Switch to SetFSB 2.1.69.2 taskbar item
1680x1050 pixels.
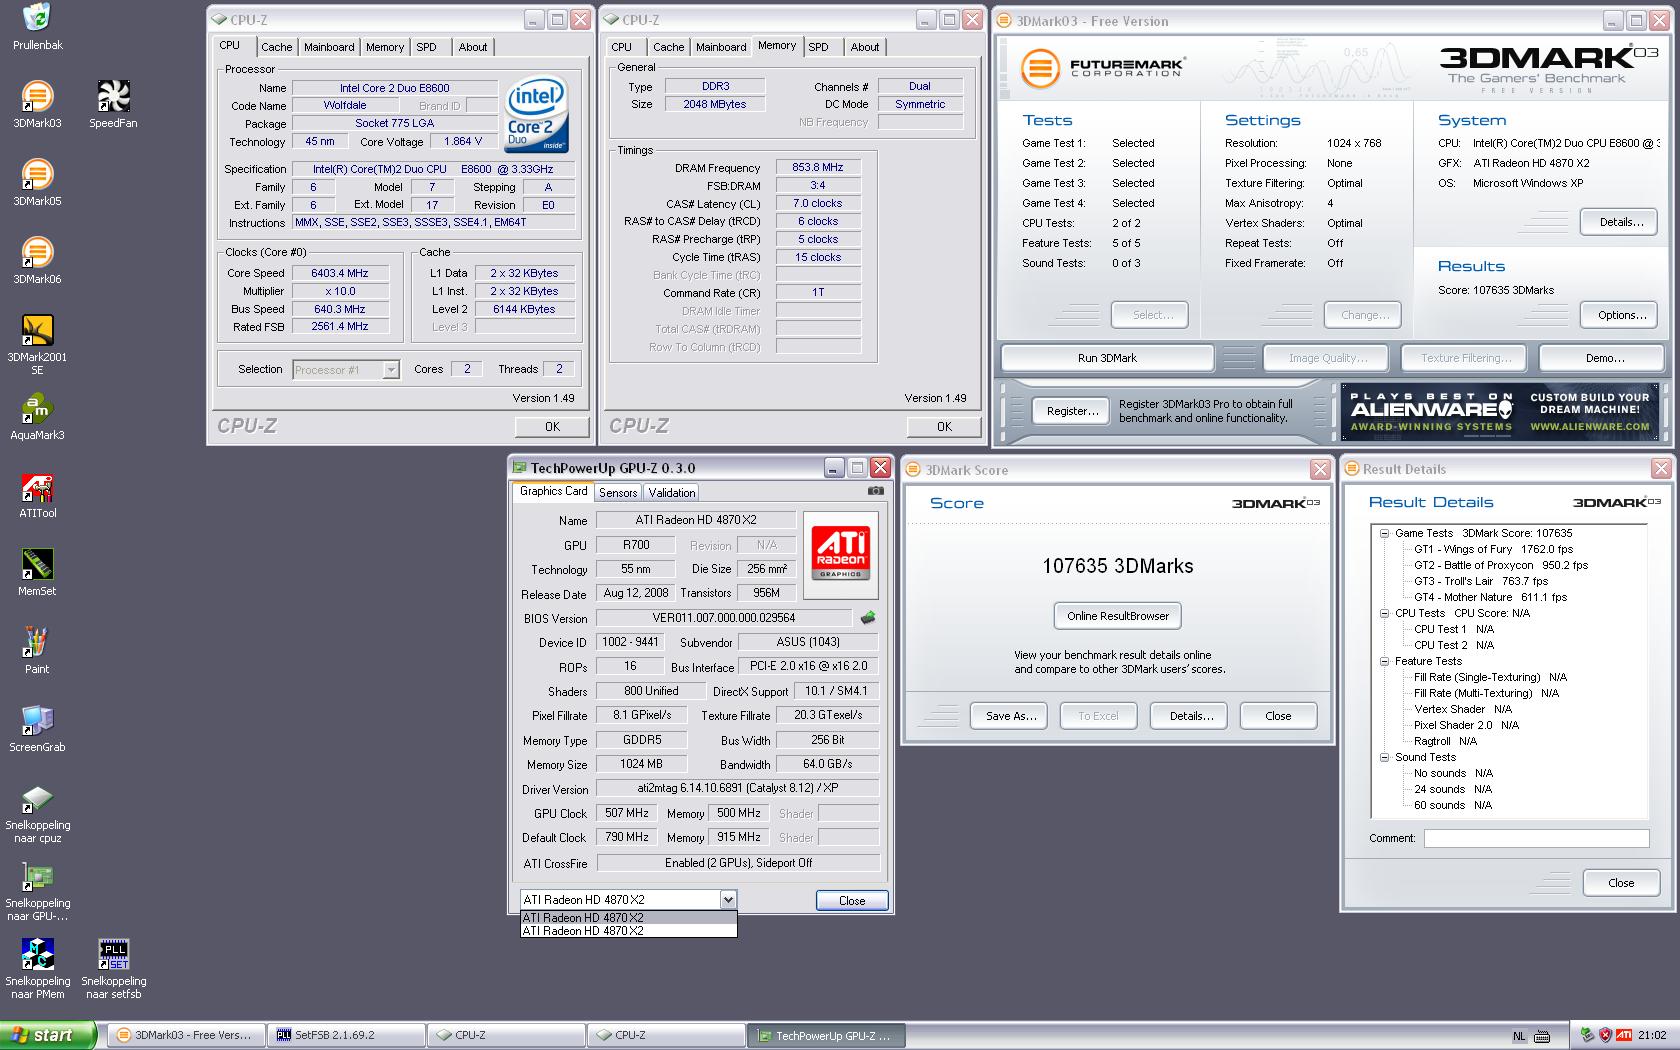tap(346, 1035)
